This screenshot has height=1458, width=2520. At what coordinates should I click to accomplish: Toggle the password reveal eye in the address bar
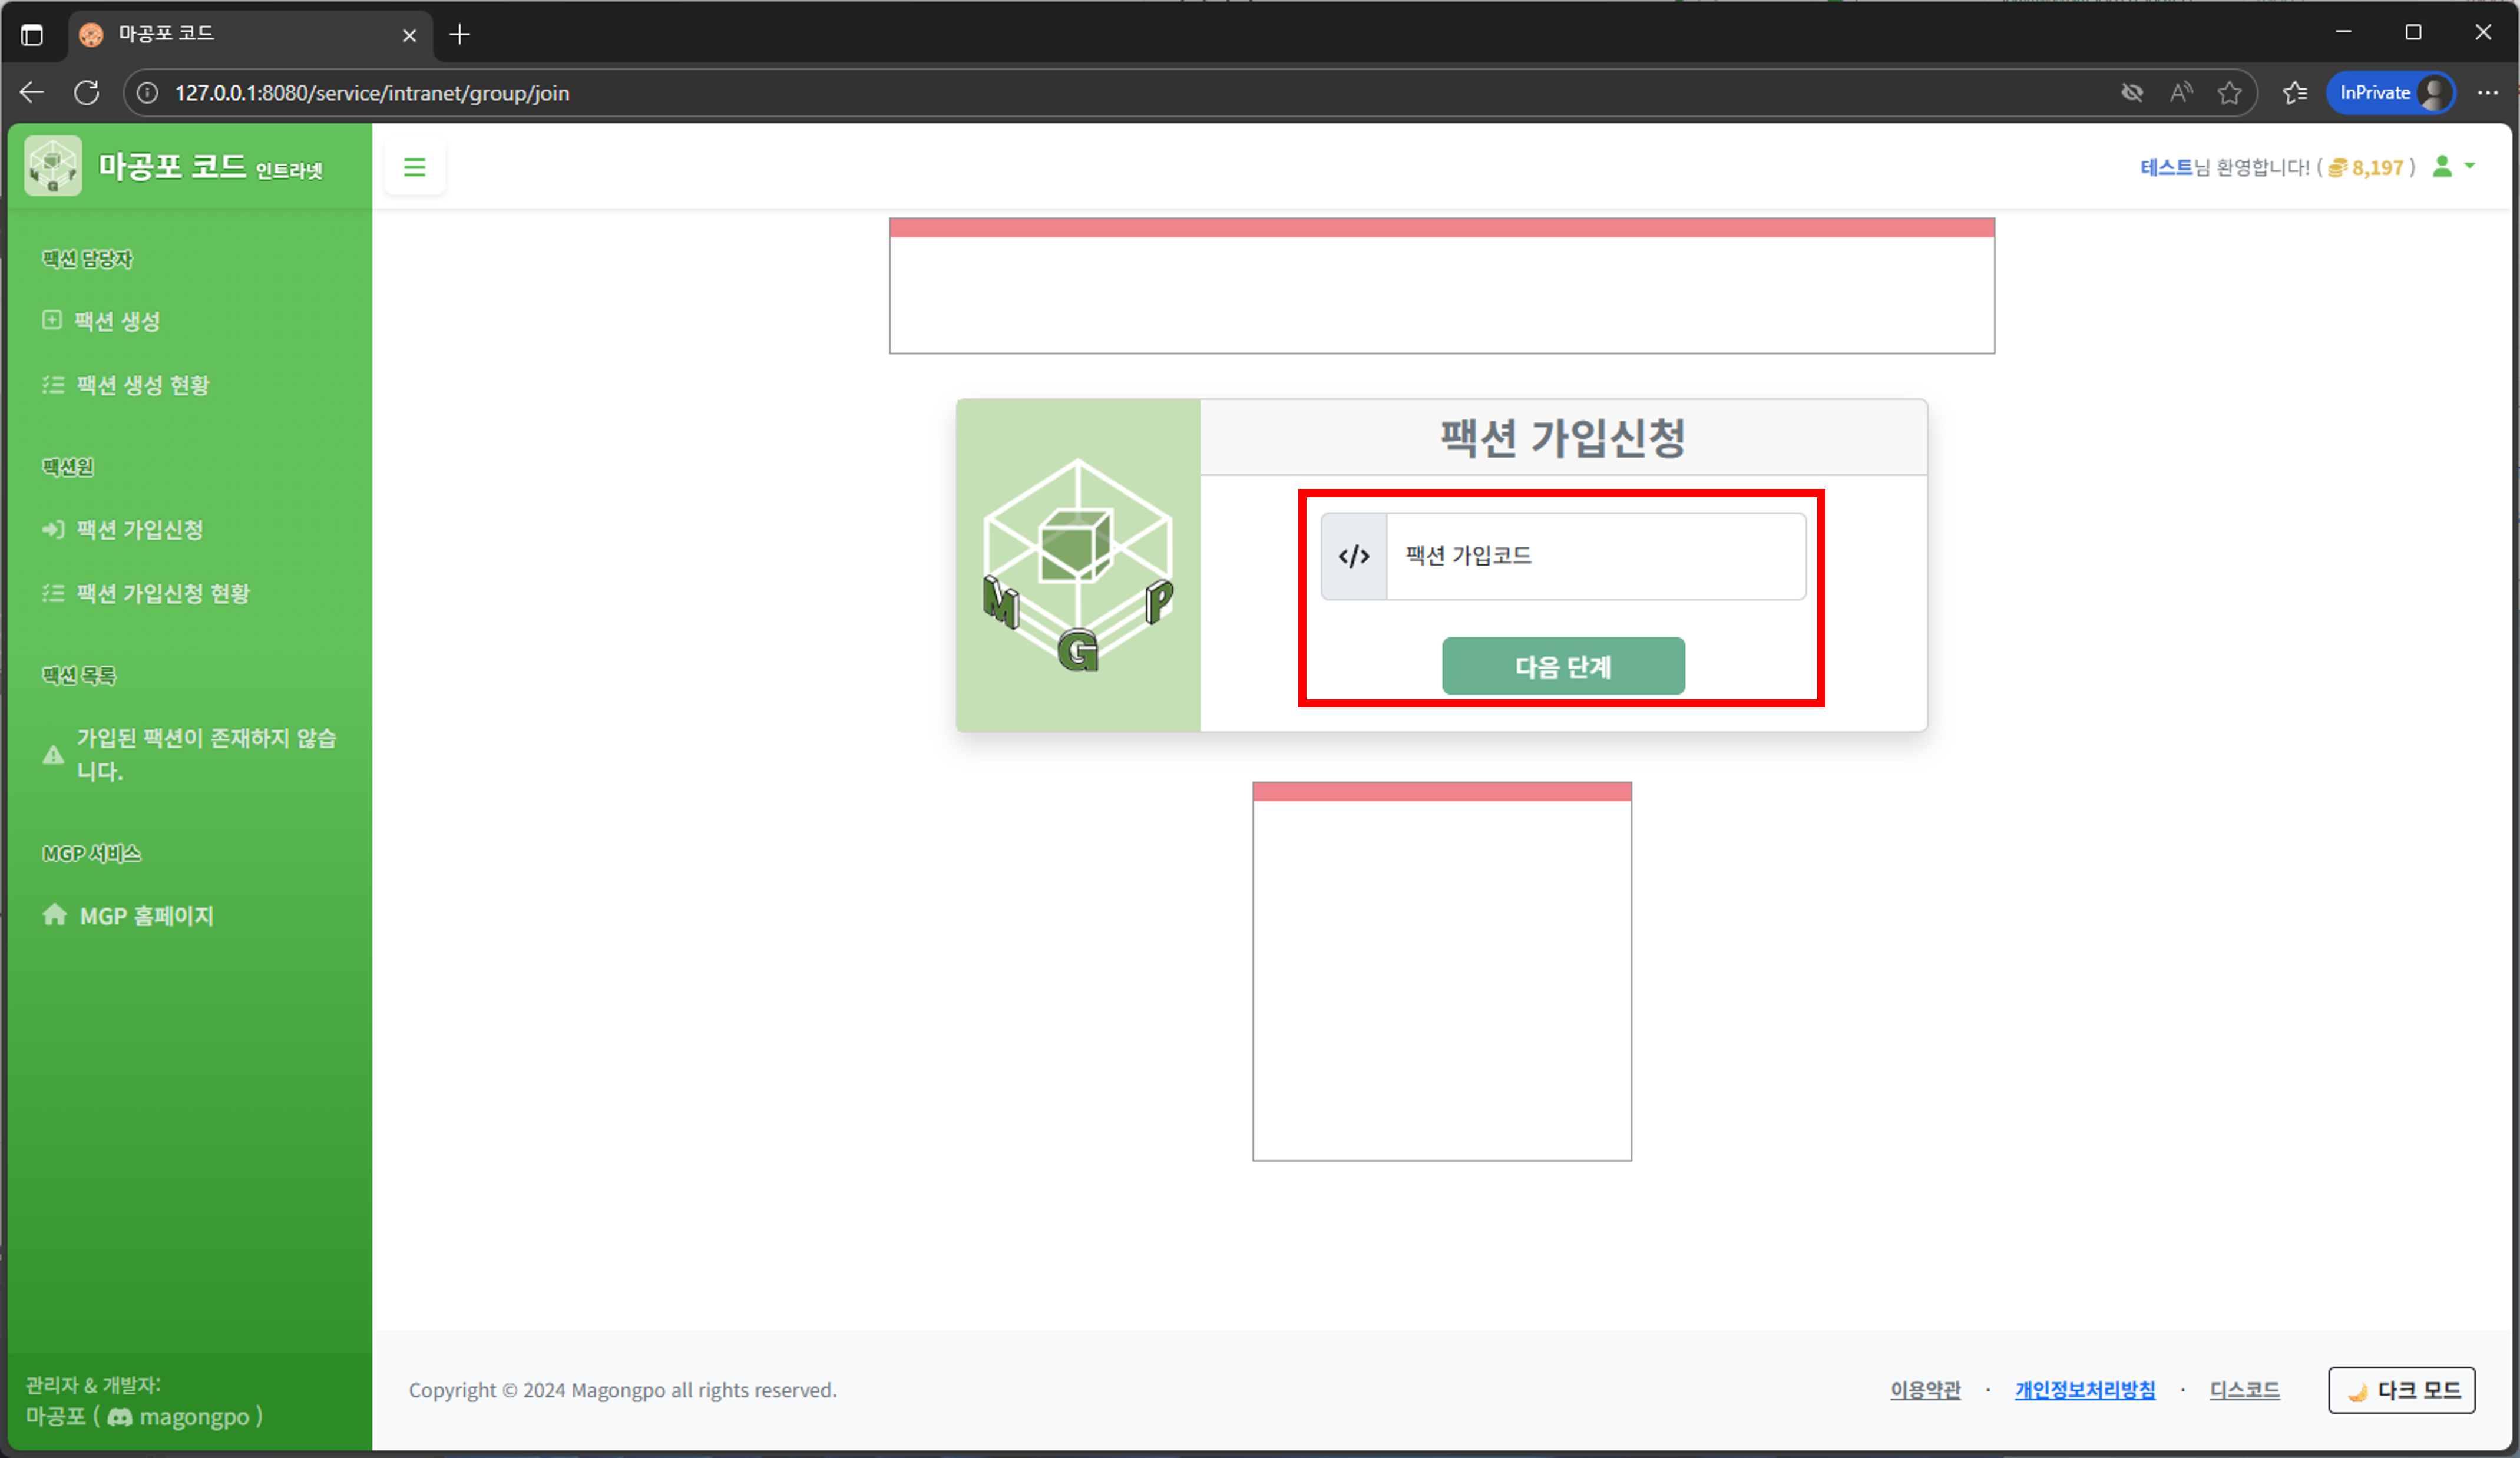(2132, 92)
